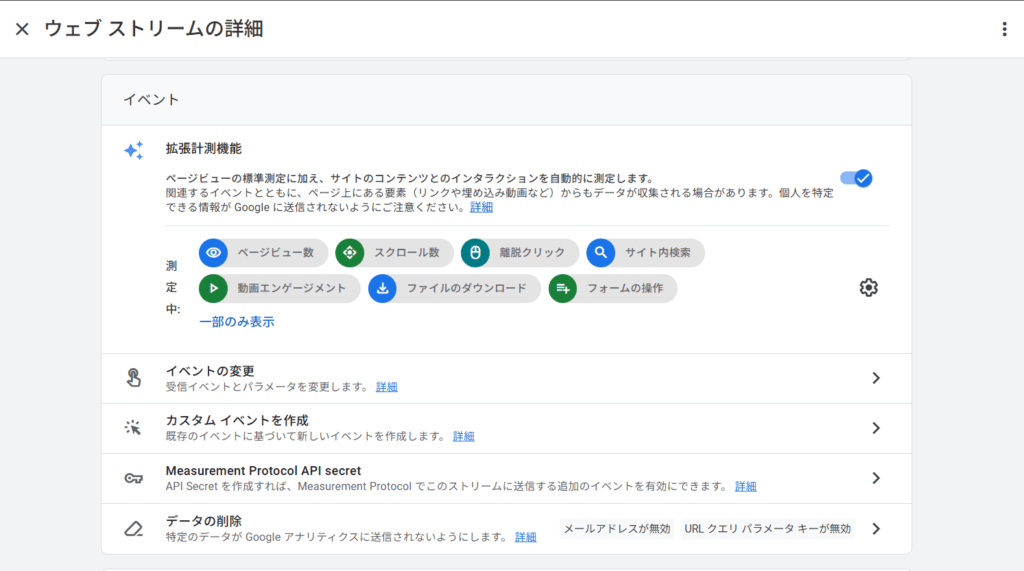Image resolution: width=1024 pixels, height=571 pixels.
Task: Close the web stream details panel
Action: click(x=22, y=29)
